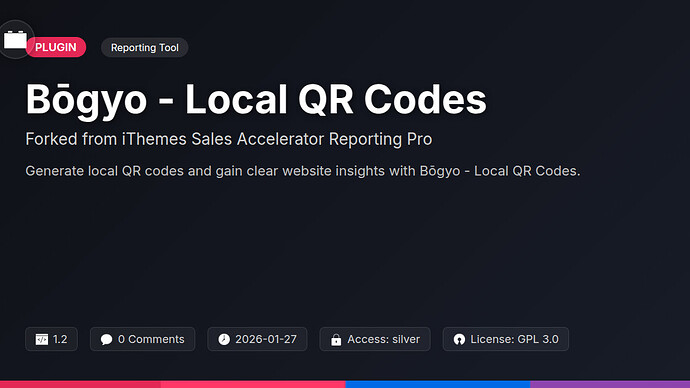Select the red PLUGIN badge

click(x=56, y=47)
